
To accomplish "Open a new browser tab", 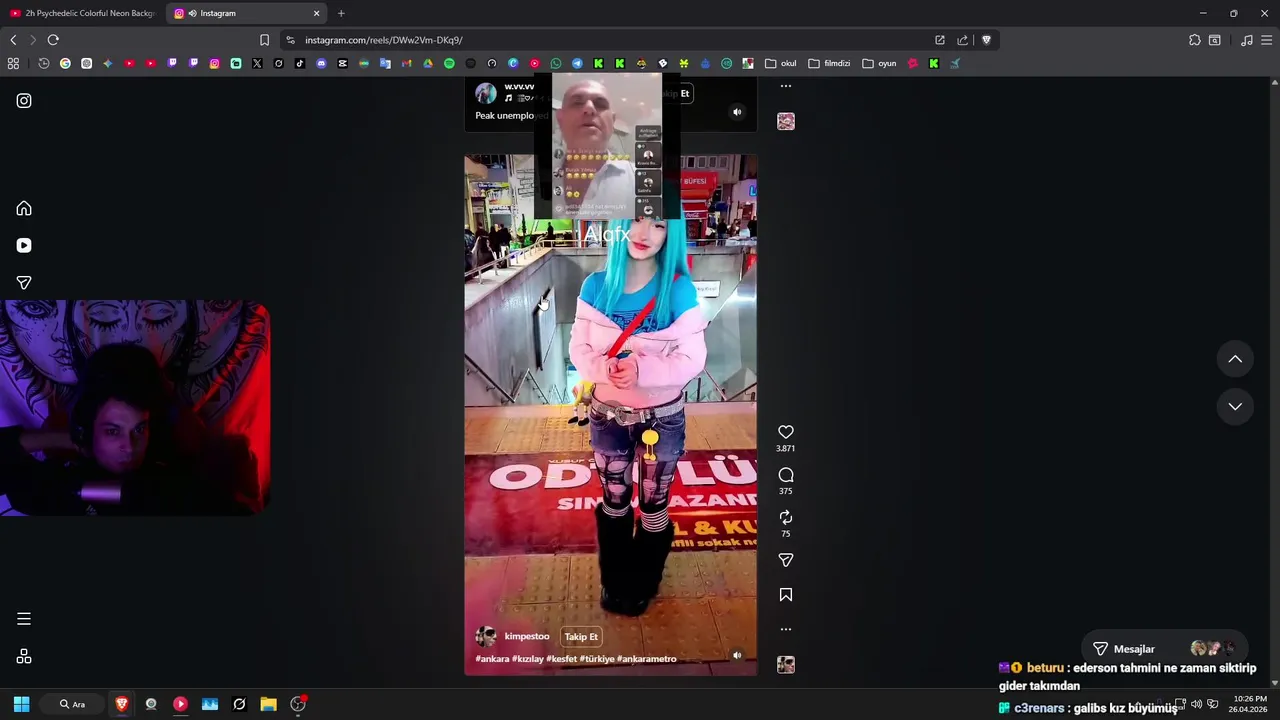I will (341, 13).
